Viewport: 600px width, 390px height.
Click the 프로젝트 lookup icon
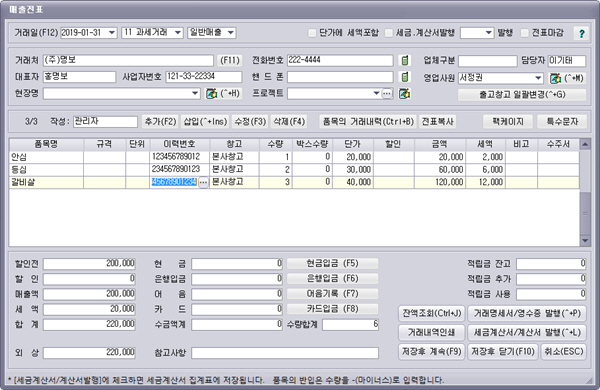[x=404, y=93]
